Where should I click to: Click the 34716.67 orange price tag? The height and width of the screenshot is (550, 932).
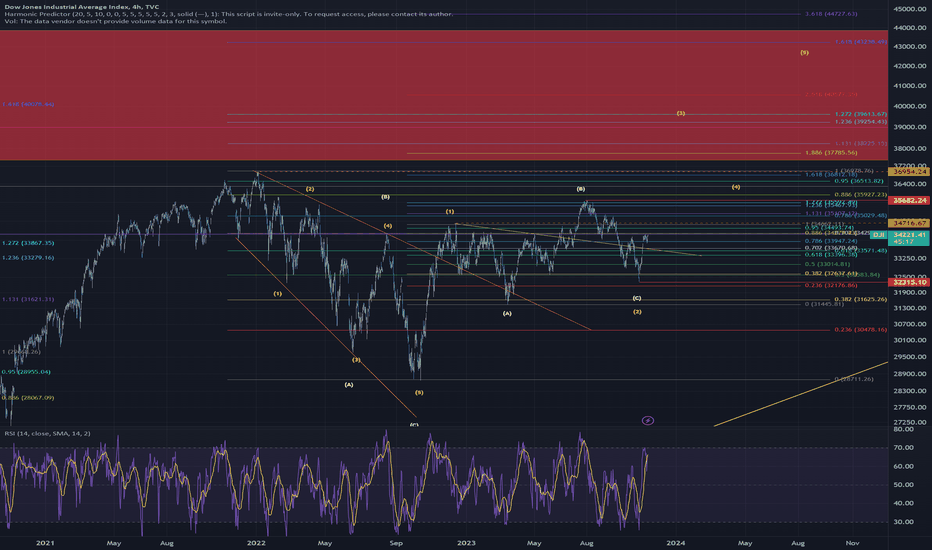click(909, 223)
